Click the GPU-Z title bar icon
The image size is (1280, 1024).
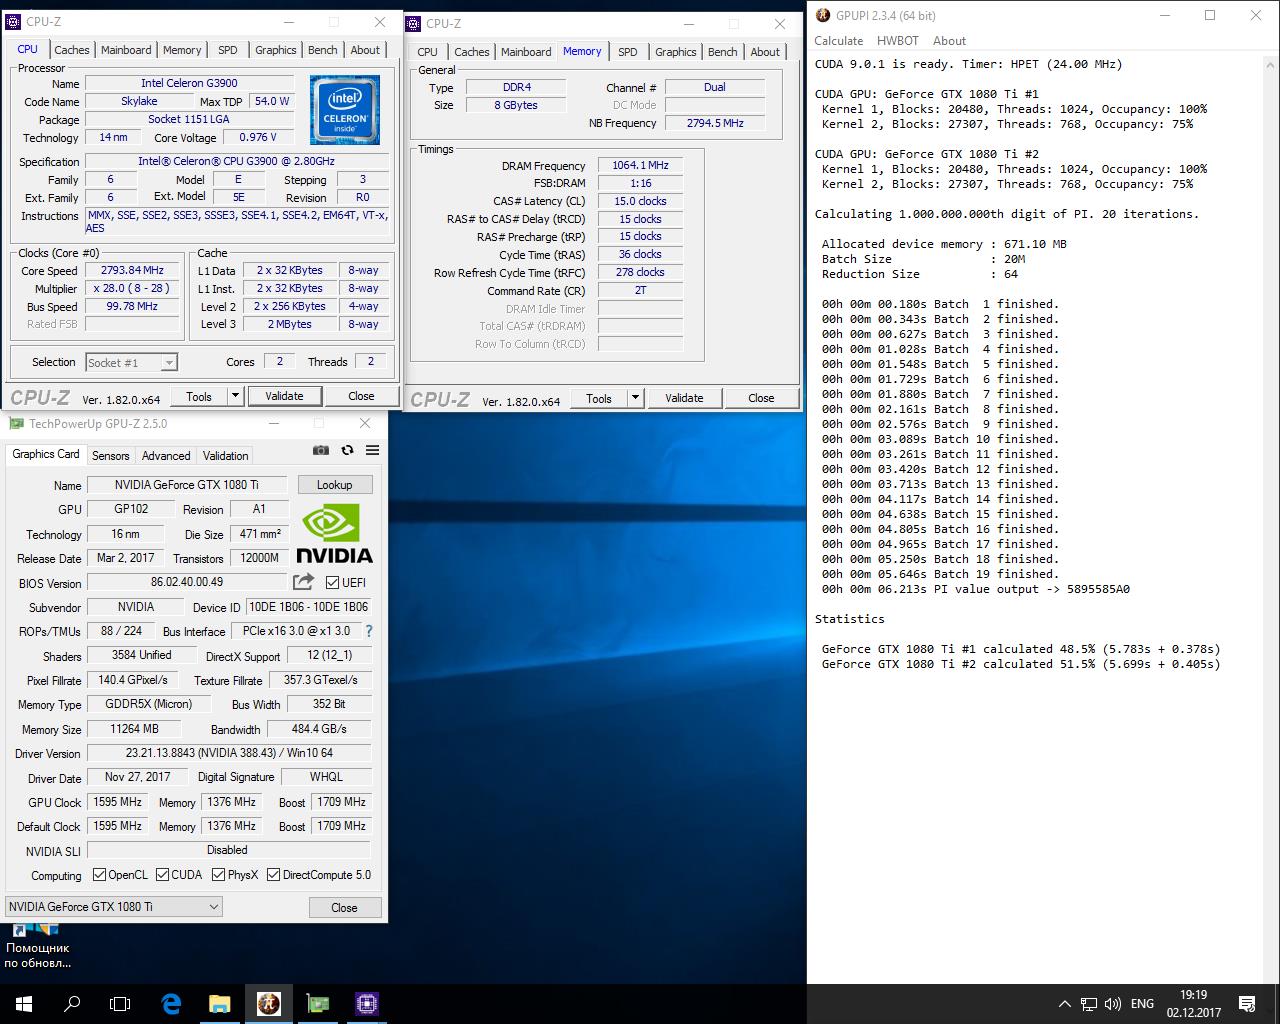(16, 424)
